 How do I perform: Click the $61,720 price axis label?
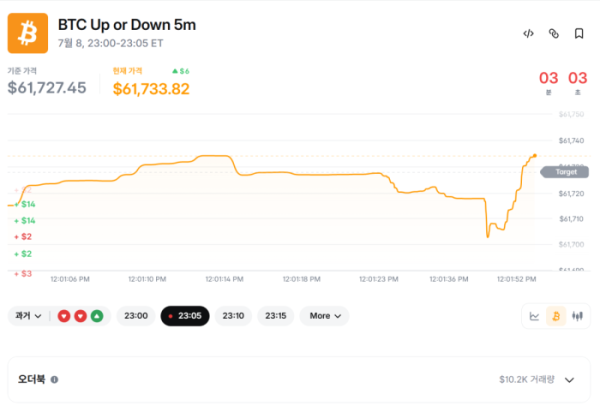(x=571, y=194)
